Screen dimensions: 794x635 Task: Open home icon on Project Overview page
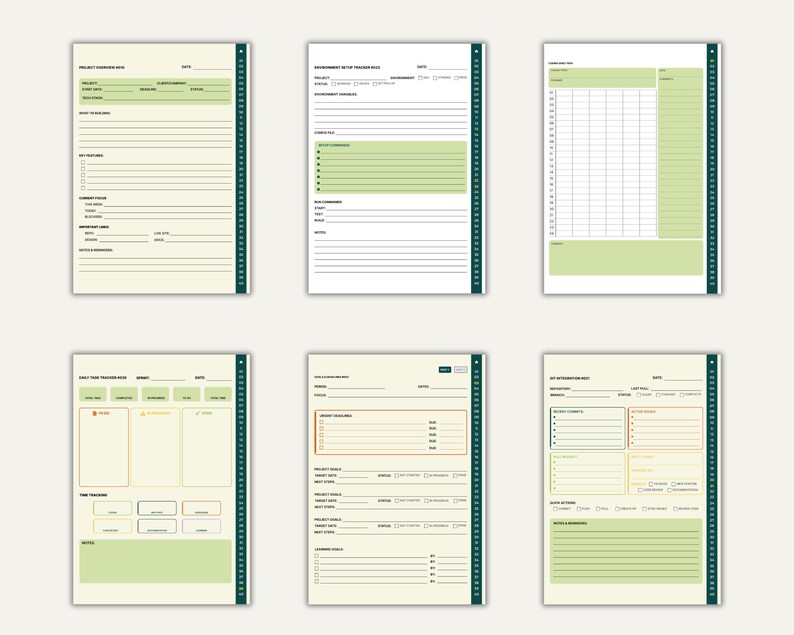[x=241, y=51]
